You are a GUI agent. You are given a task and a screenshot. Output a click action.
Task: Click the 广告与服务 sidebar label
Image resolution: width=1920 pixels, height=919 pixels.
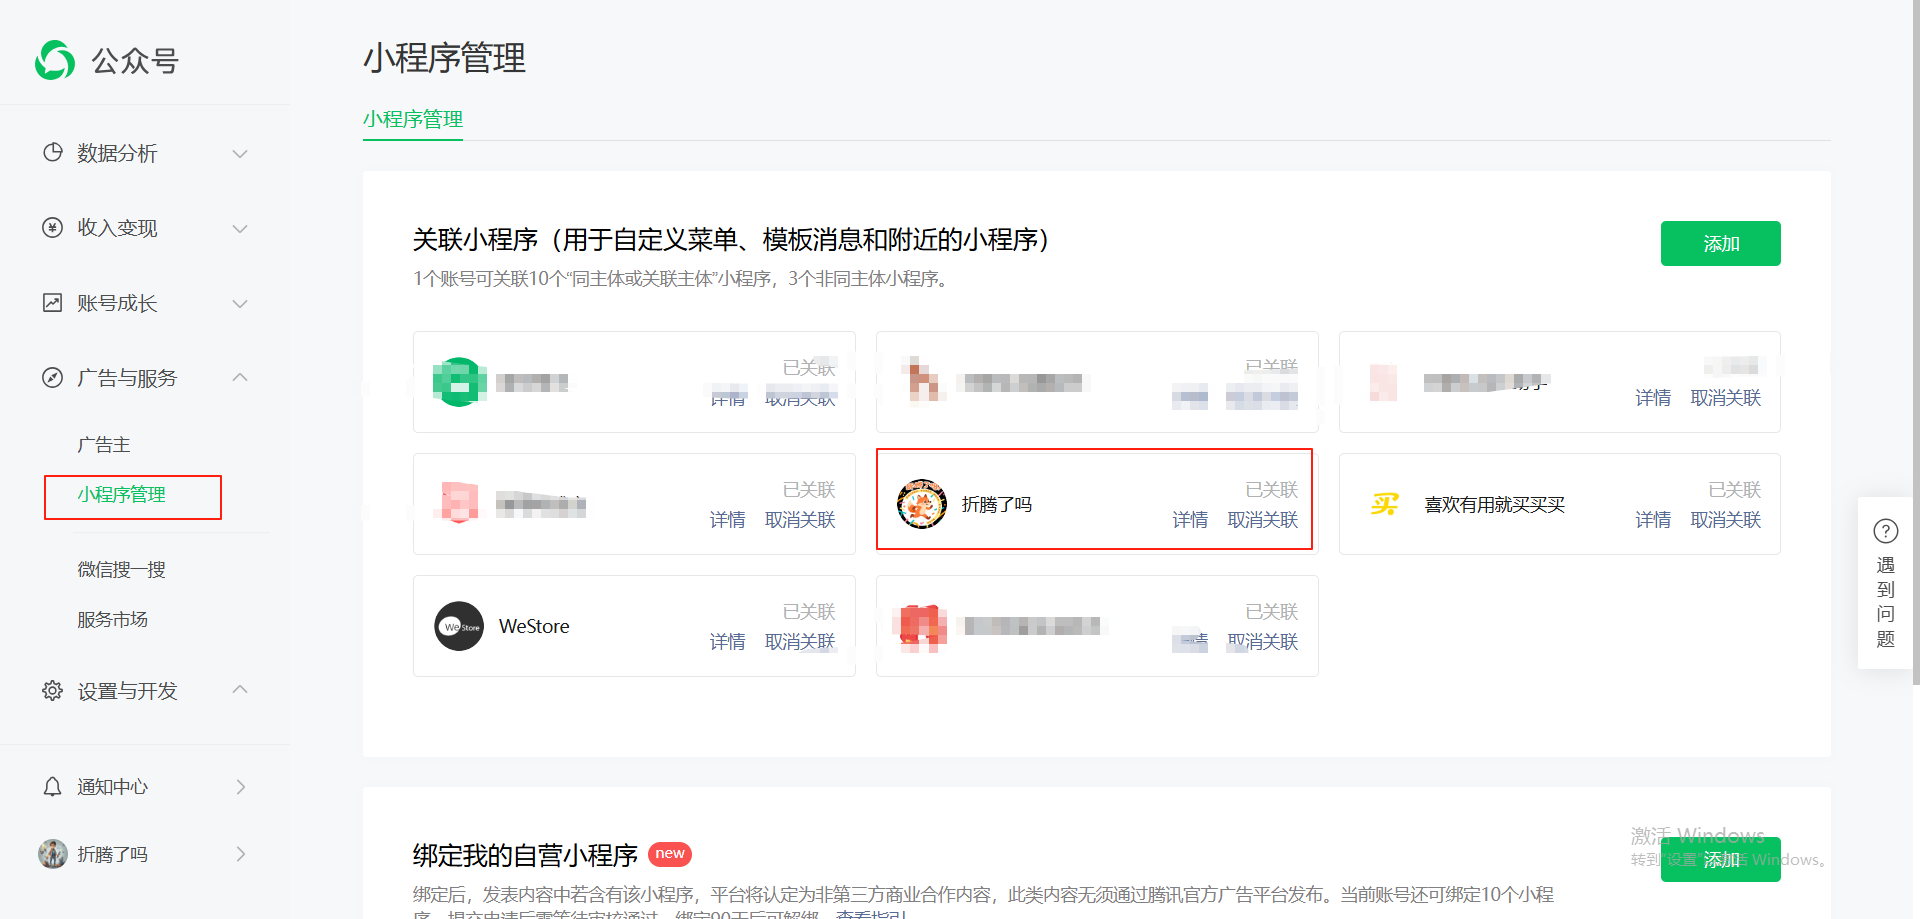tap(127, 378)
